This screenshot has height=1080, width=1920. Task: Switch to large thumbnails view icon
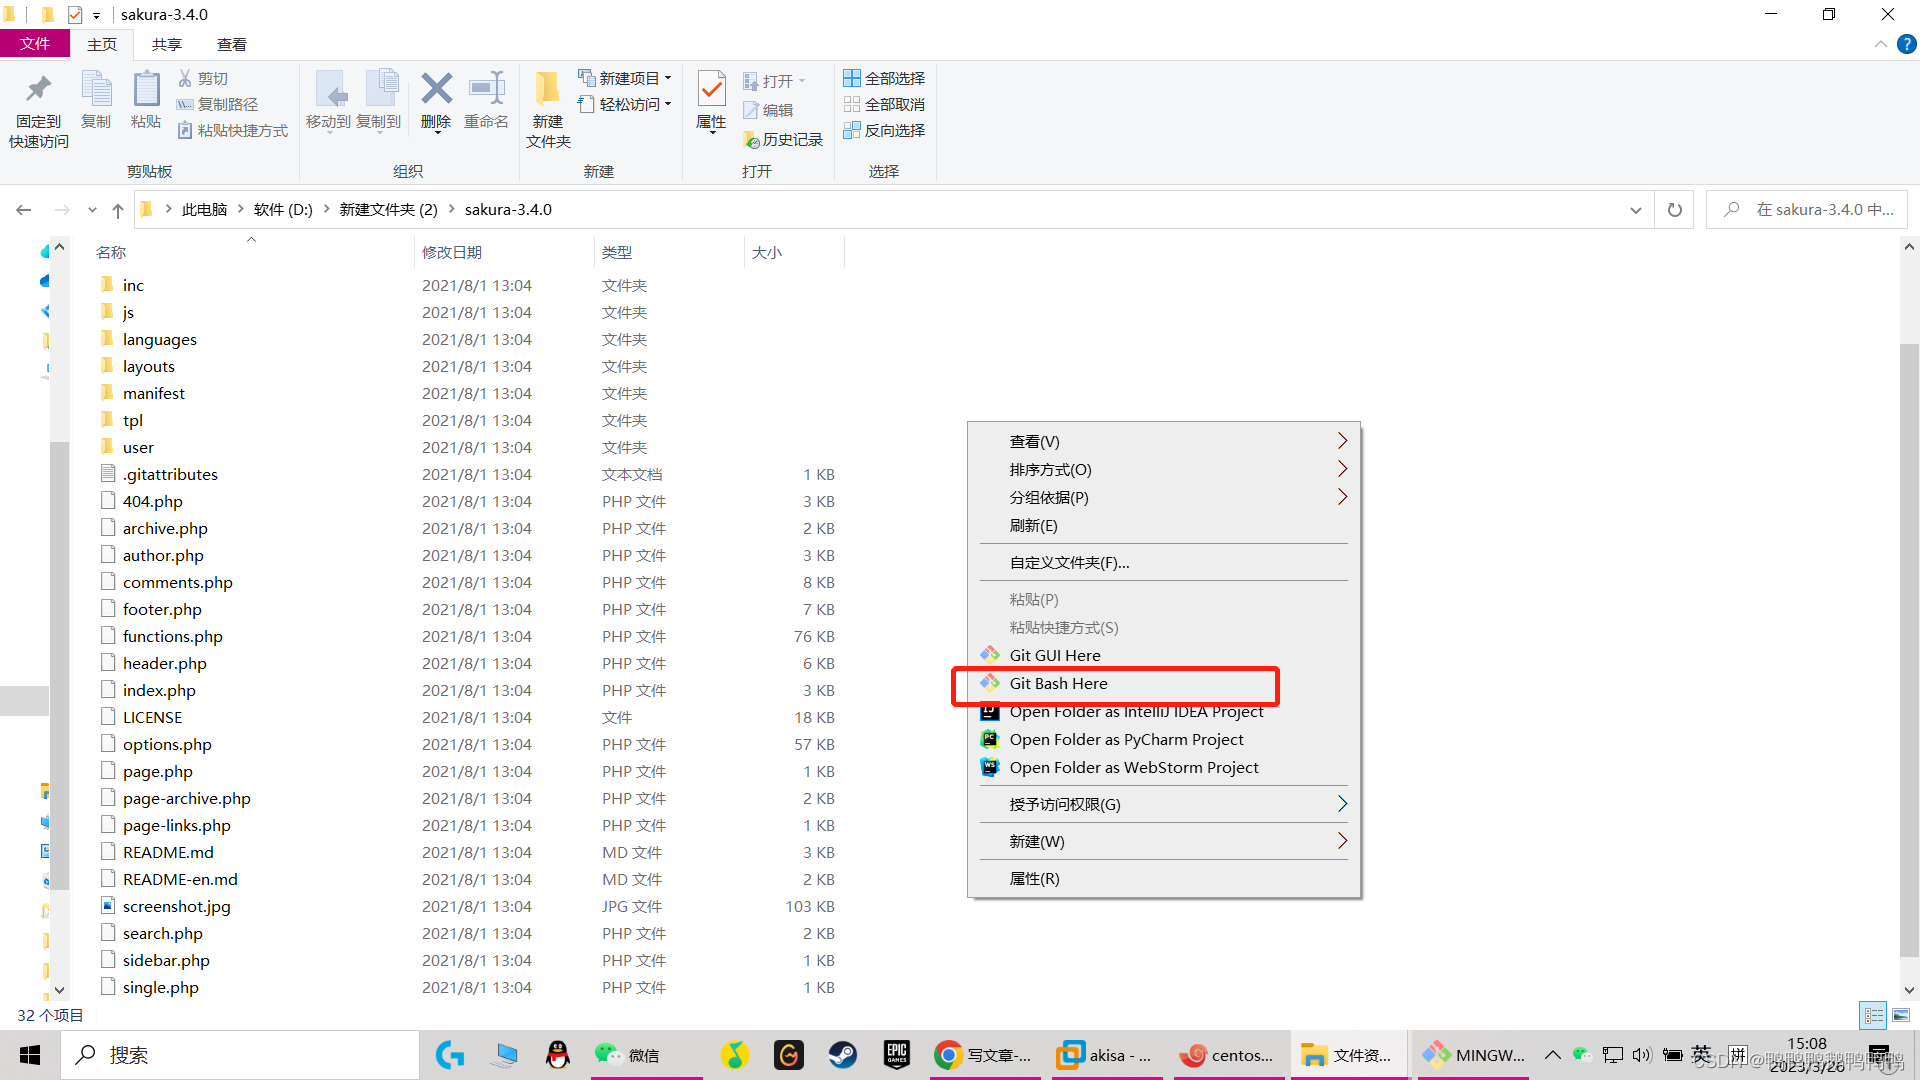click(x=1901, y=1015)
